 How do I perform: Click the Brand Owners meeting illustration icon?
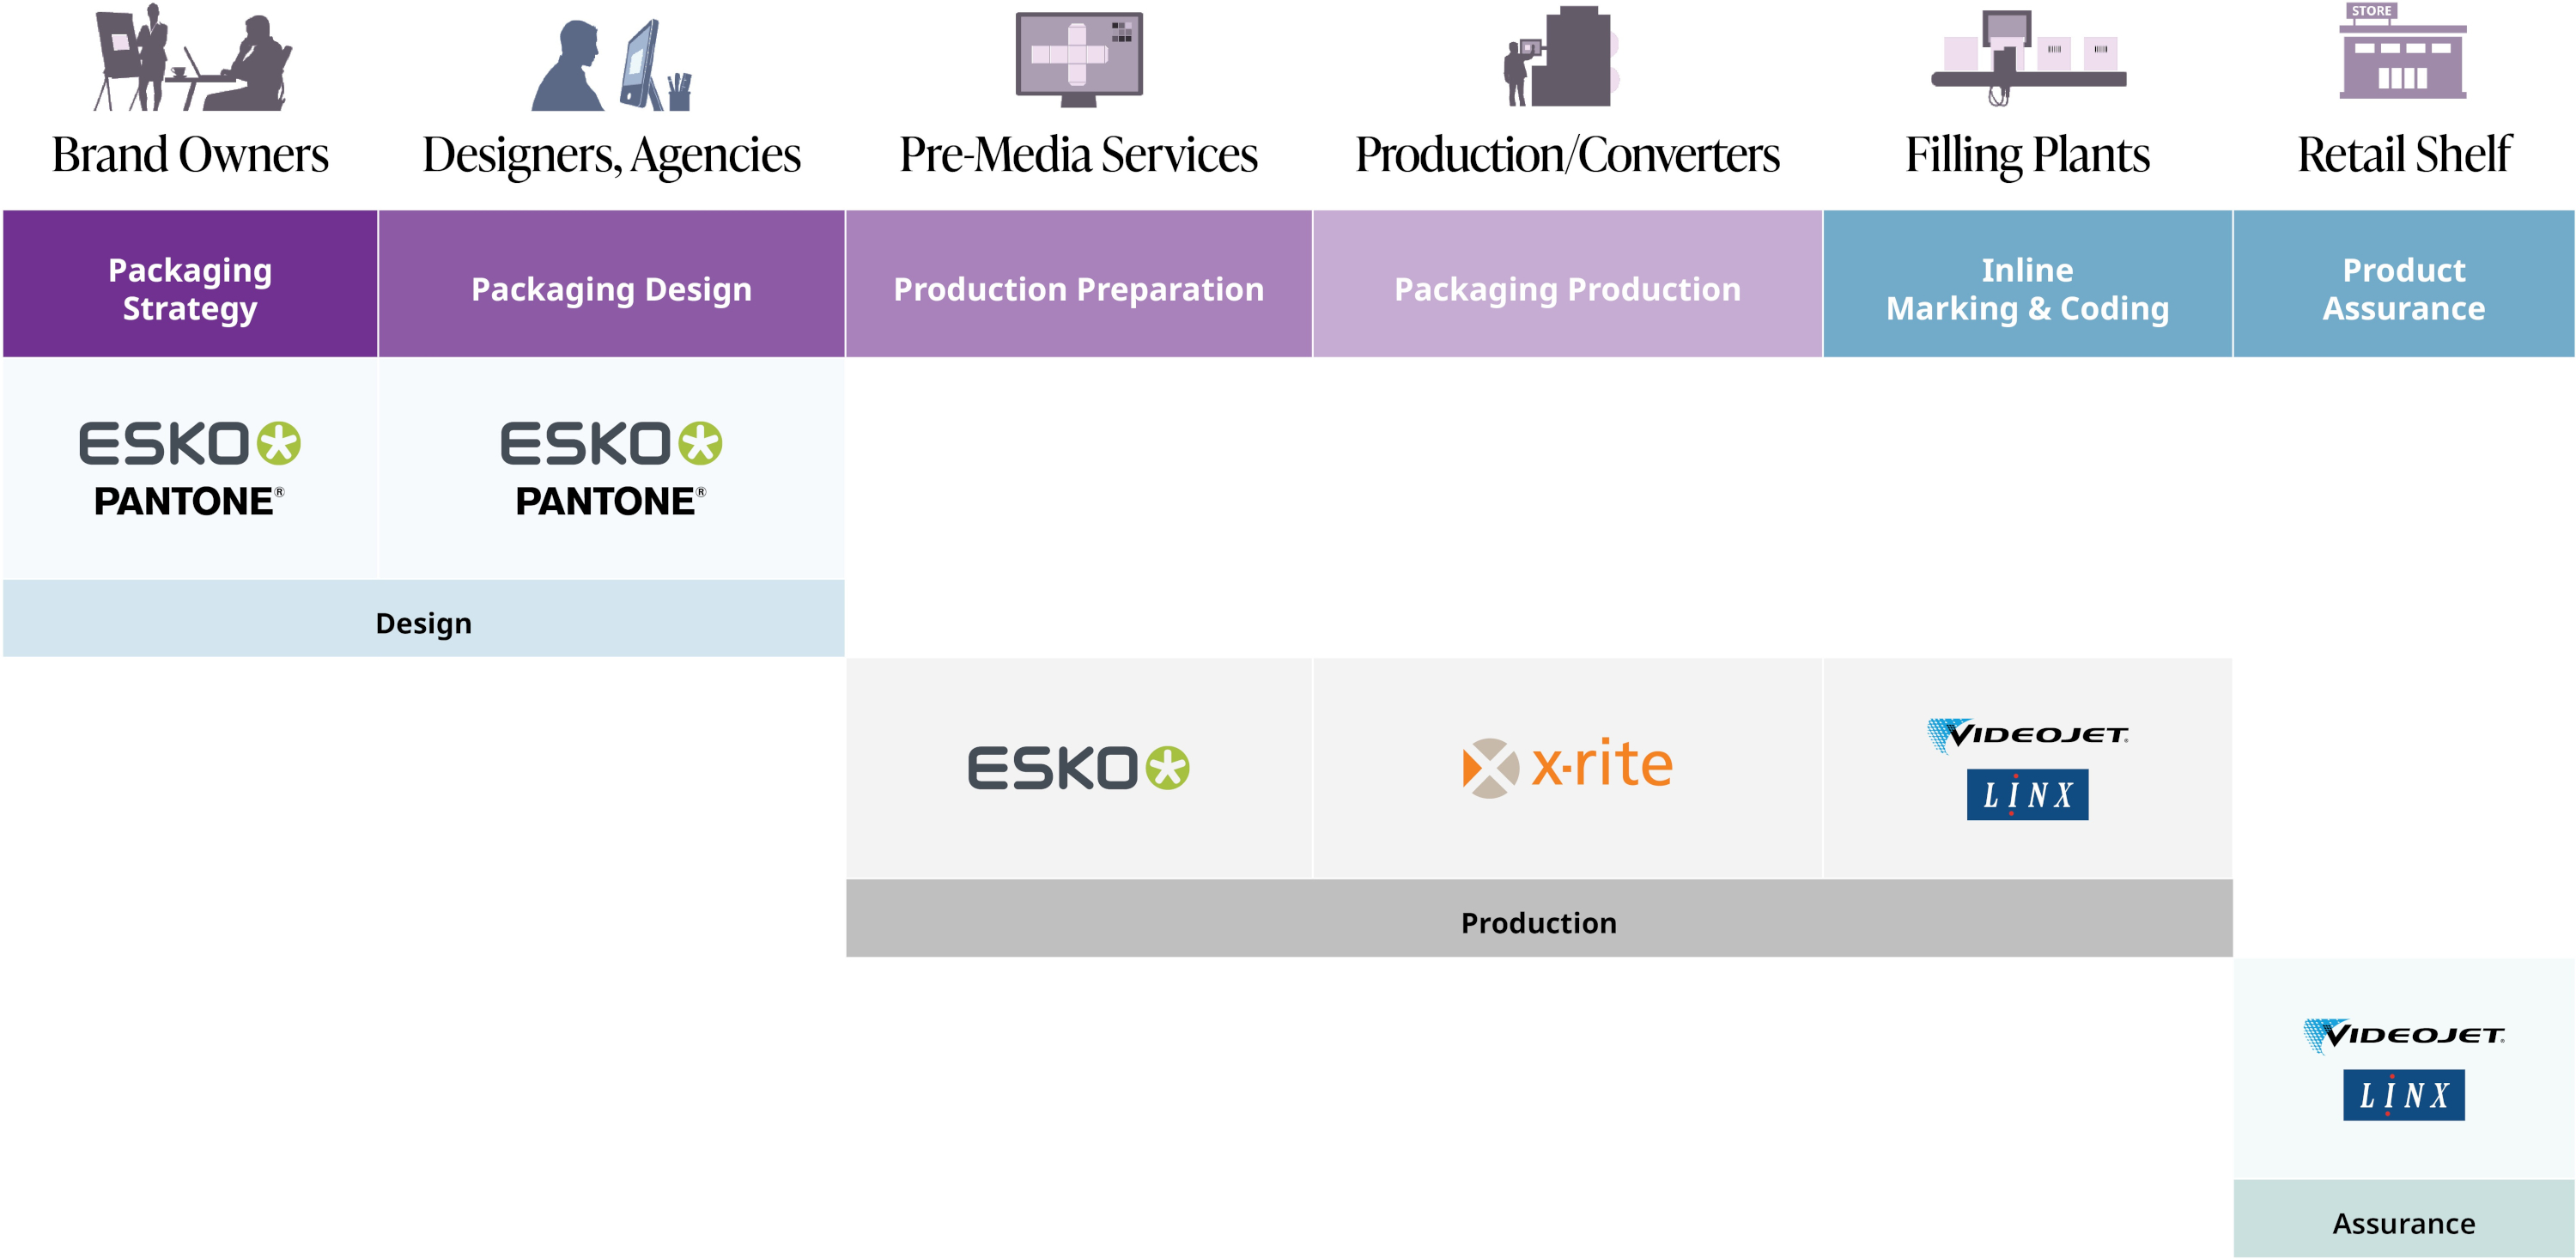click(192, 58)
